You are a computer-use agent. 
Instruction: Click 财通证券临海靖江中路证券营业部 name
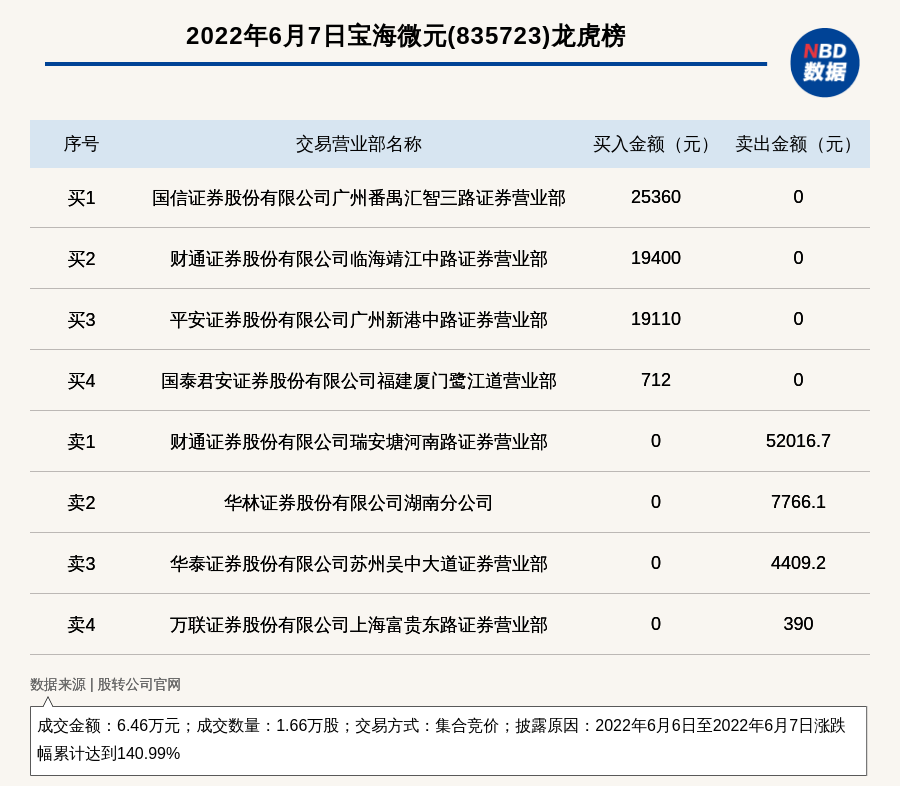[x=359, y=259]
